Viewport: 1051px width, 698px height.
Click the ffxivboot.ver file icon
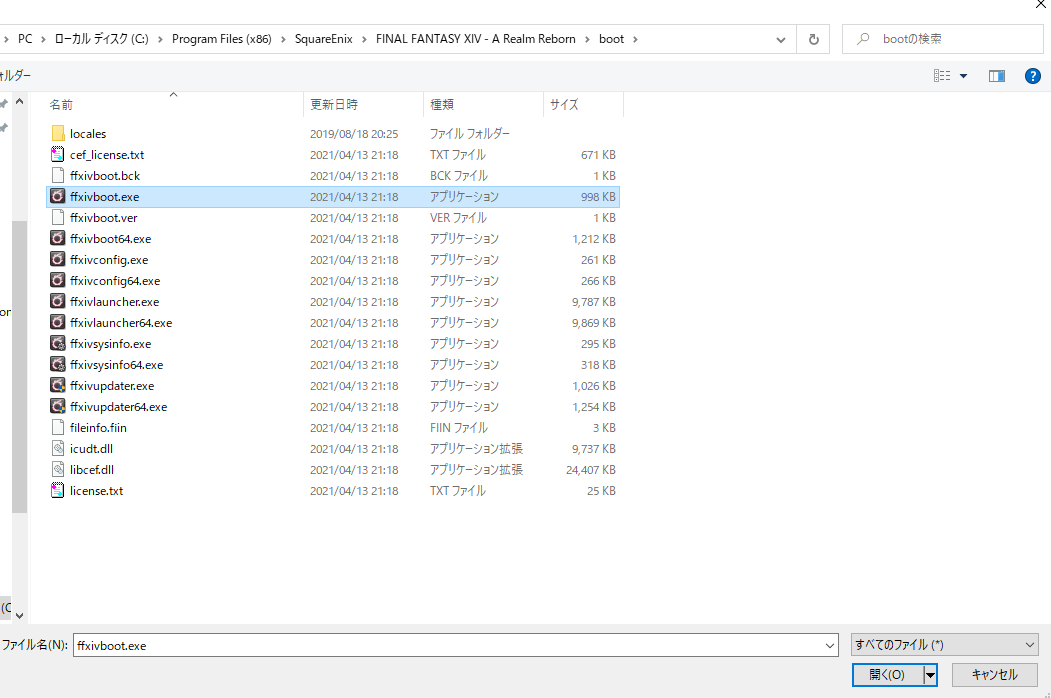pos(58,217)
